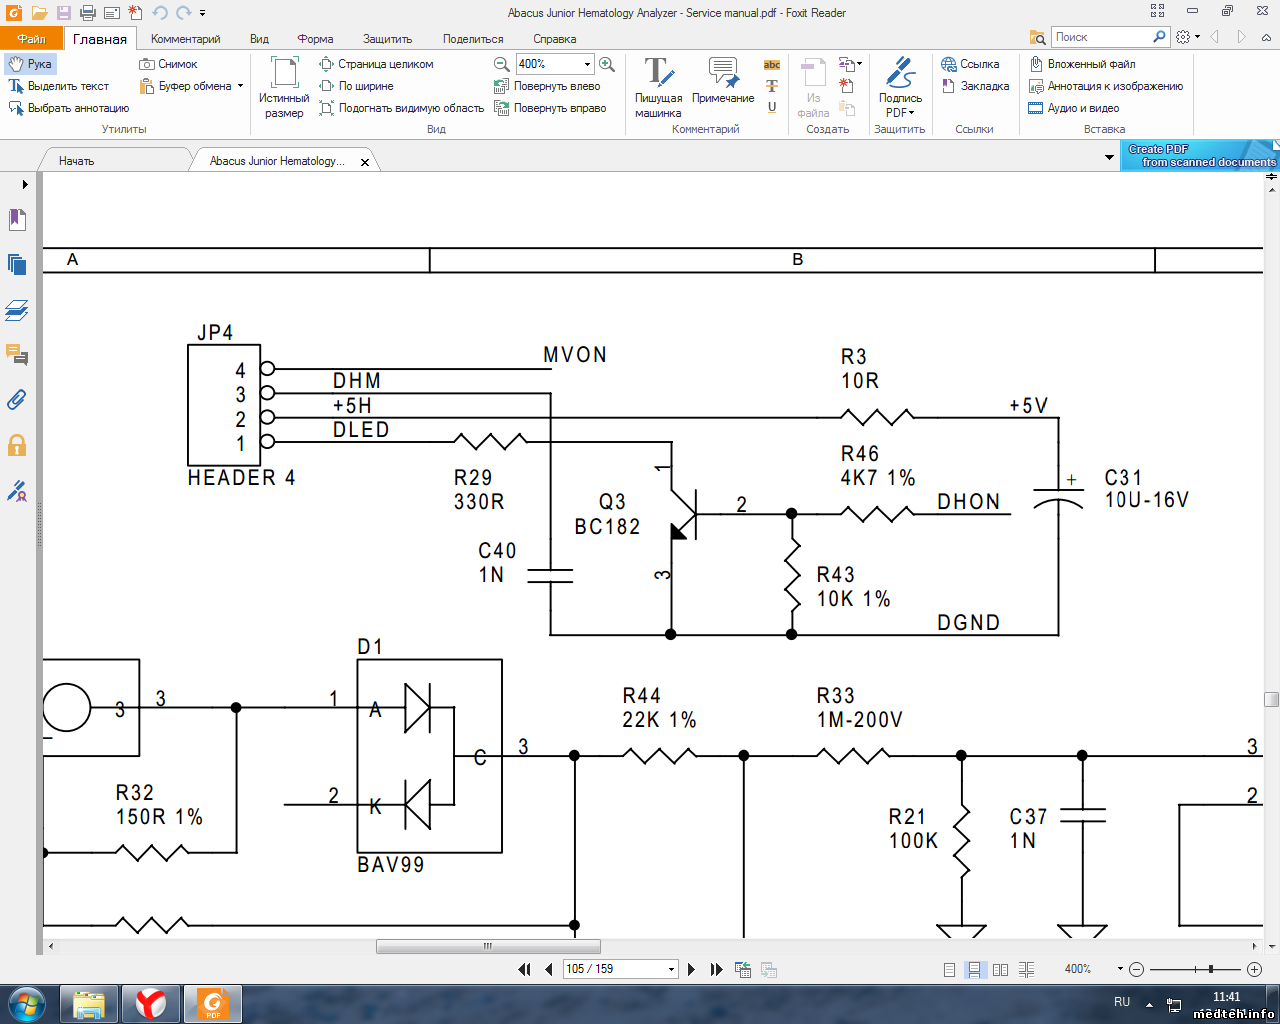Expand the page number 105 / 159 dropdown

tap(671, 969)
